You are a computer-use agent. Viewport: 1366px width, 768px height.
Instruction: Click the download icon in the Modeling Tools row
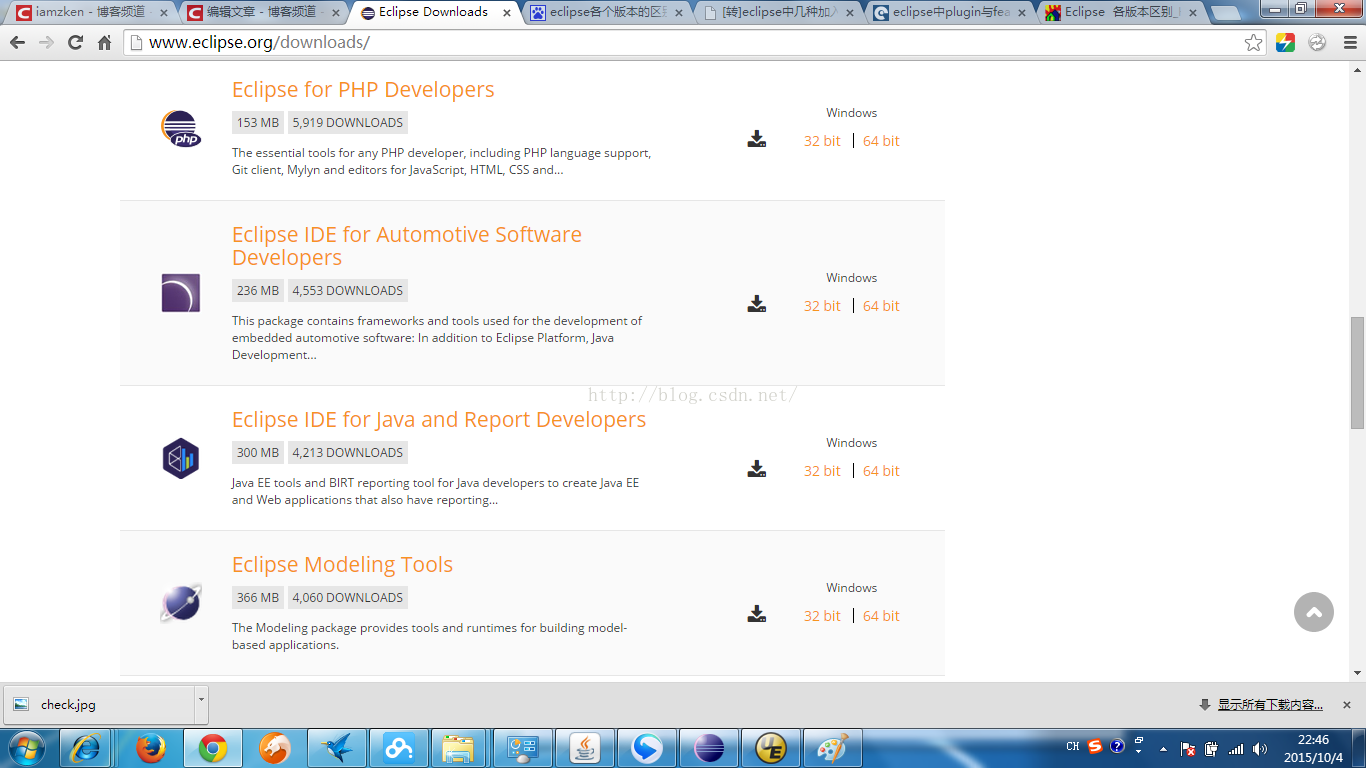757,614
